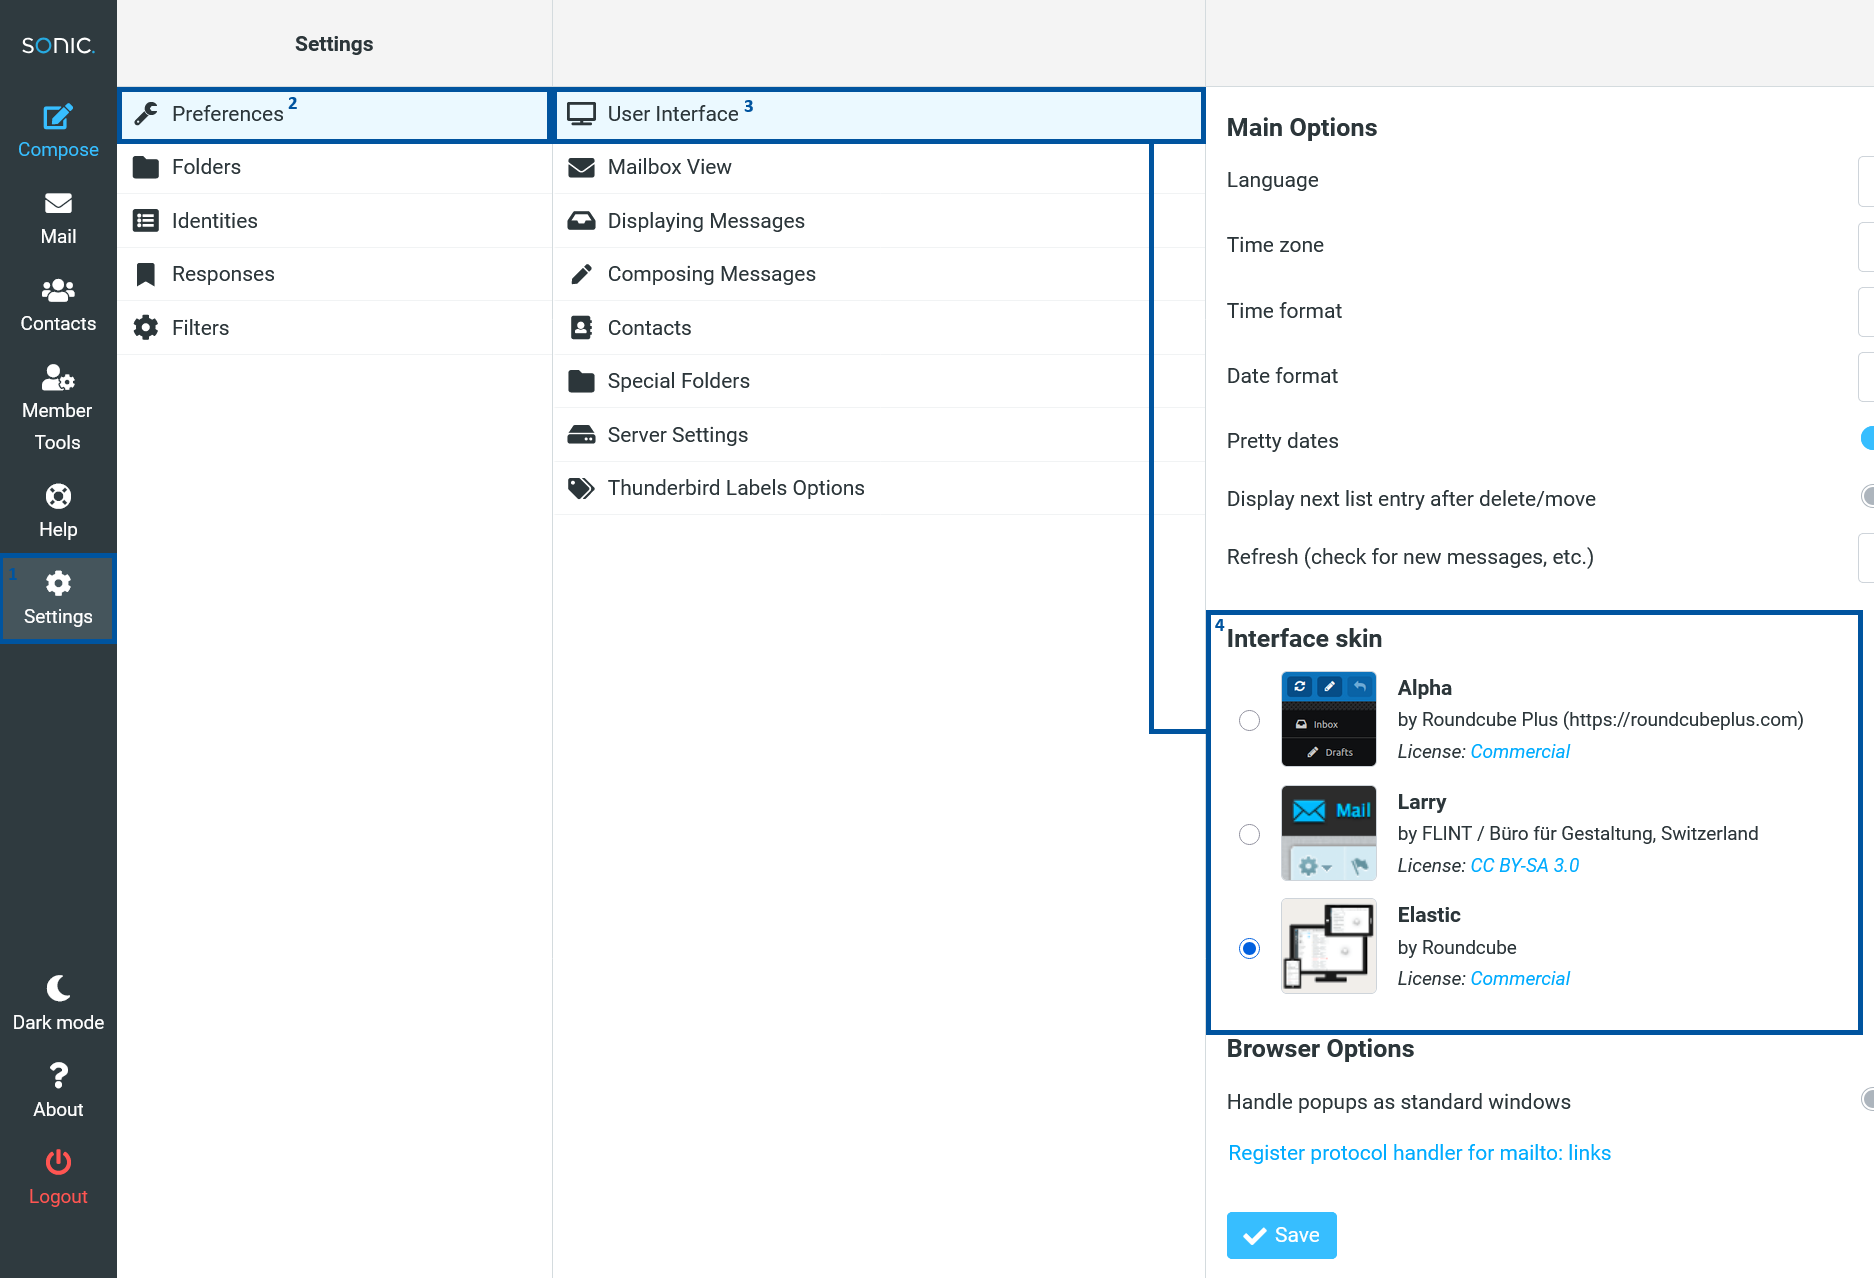The image size is (1874, 1278).
Task: Click the Displaying Messages inbox icon
Action: pyautogui.click(x=581, y=221)
